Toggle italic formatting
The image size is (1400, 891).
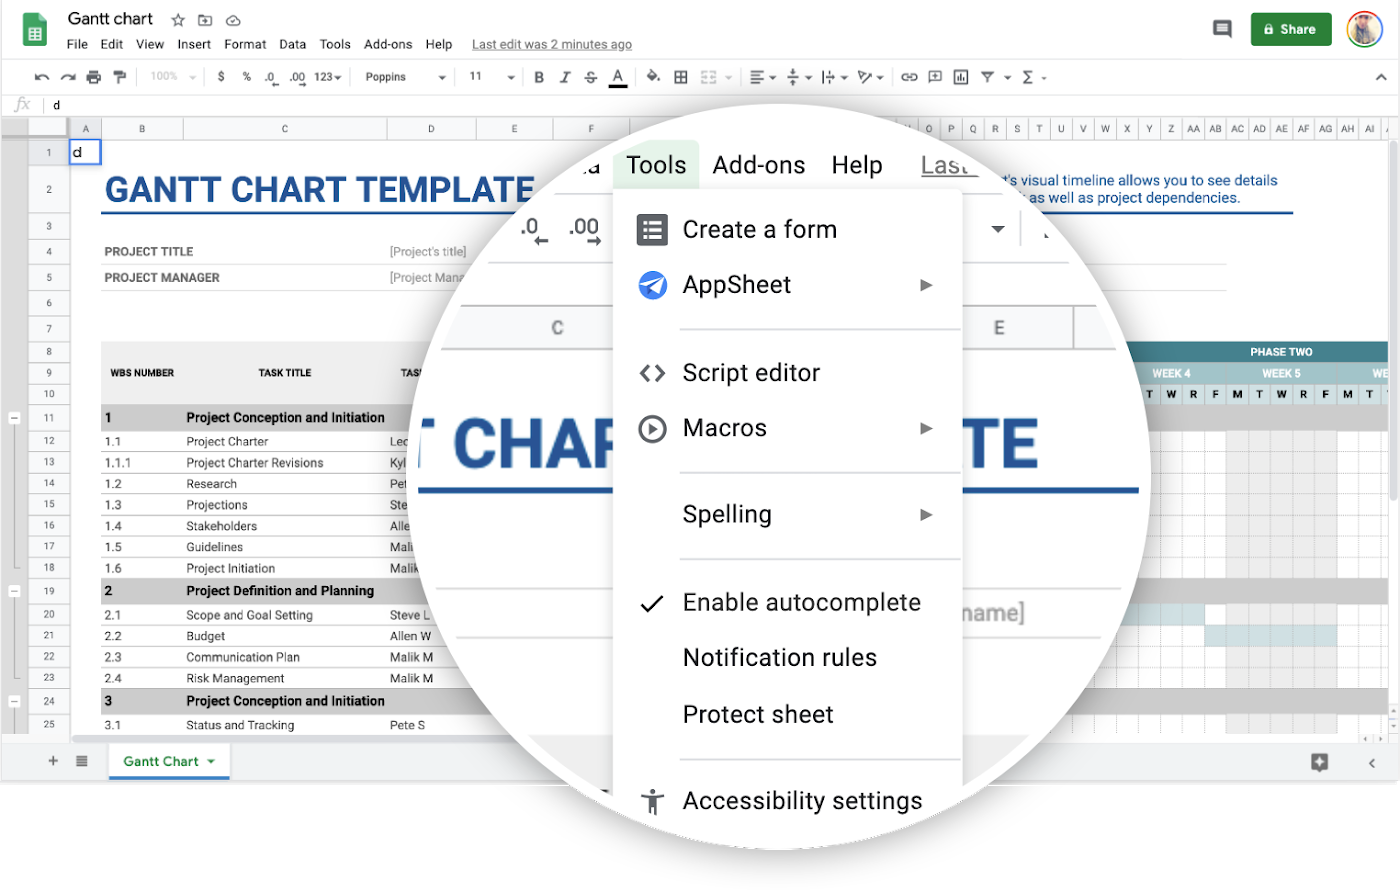click(565, 77)
